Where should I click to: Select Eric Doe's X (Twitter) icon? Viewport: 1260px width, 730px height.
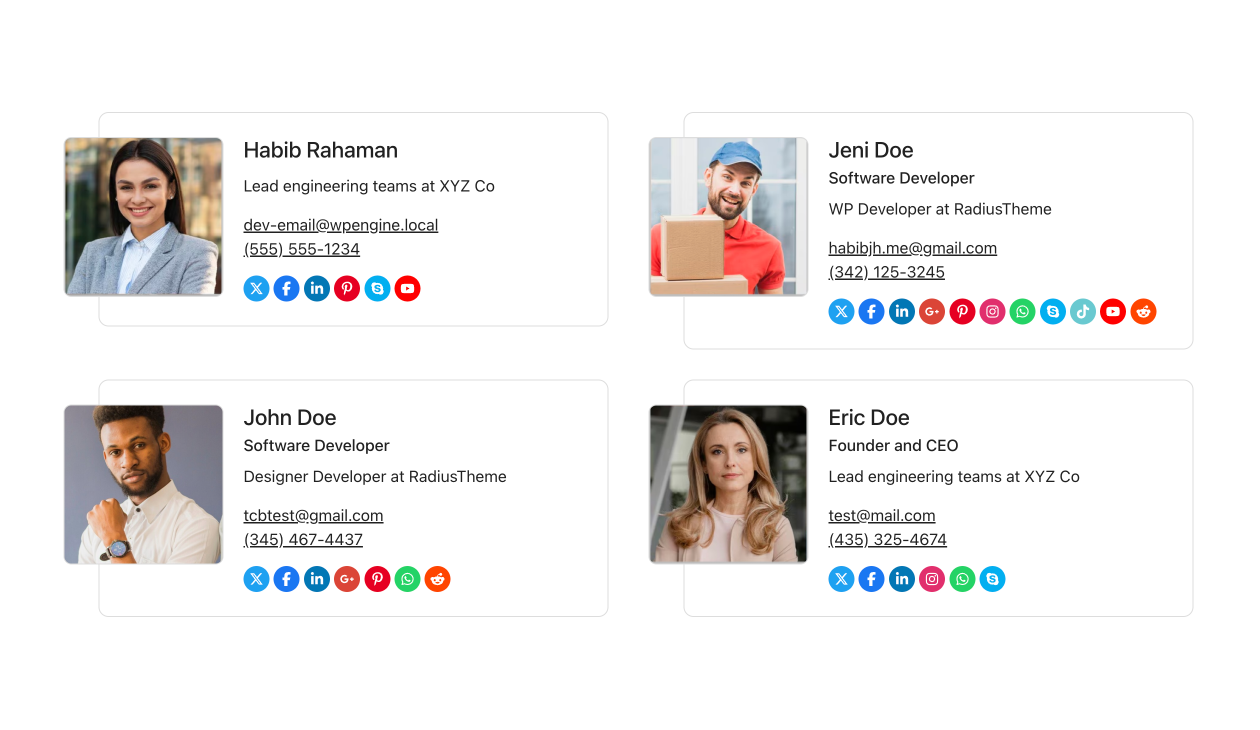pyautogui.click(x=842, y=579)
